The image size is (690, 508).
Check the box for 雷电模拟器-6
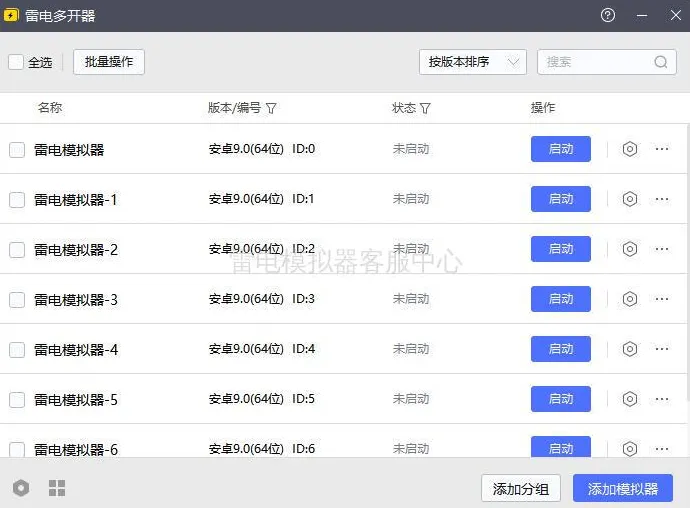[17, 449]
